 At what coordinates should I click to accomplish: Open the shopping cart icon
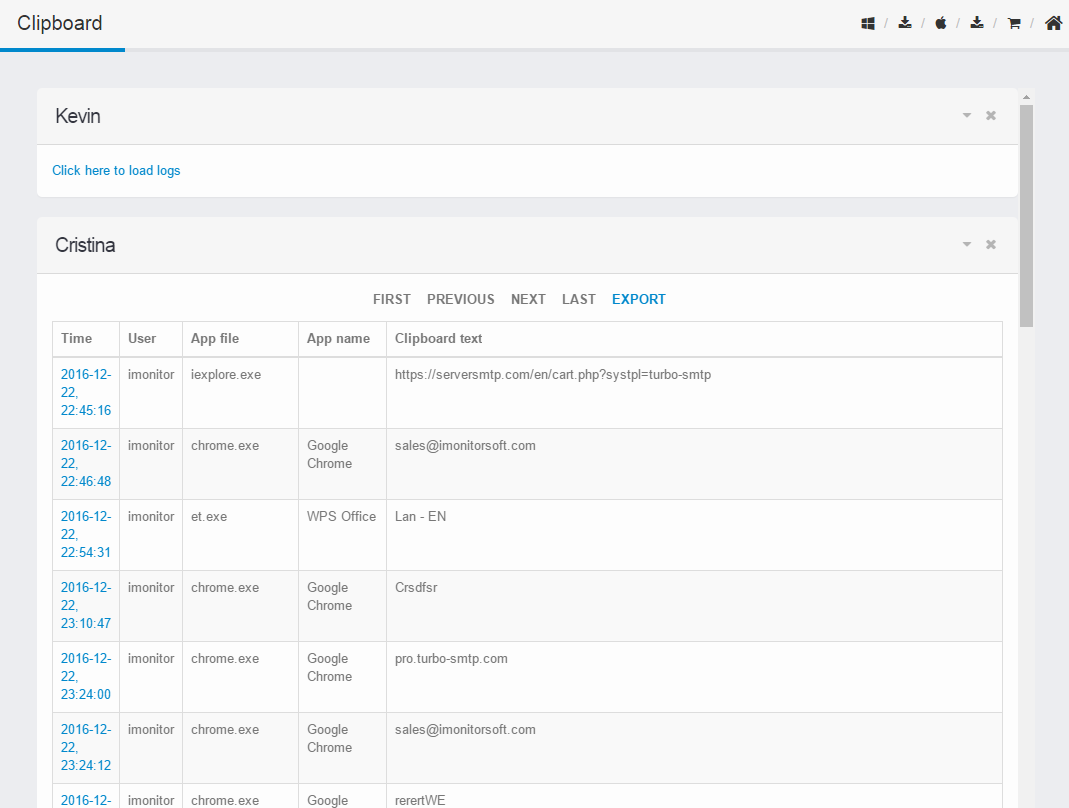tap(1014, 23)
